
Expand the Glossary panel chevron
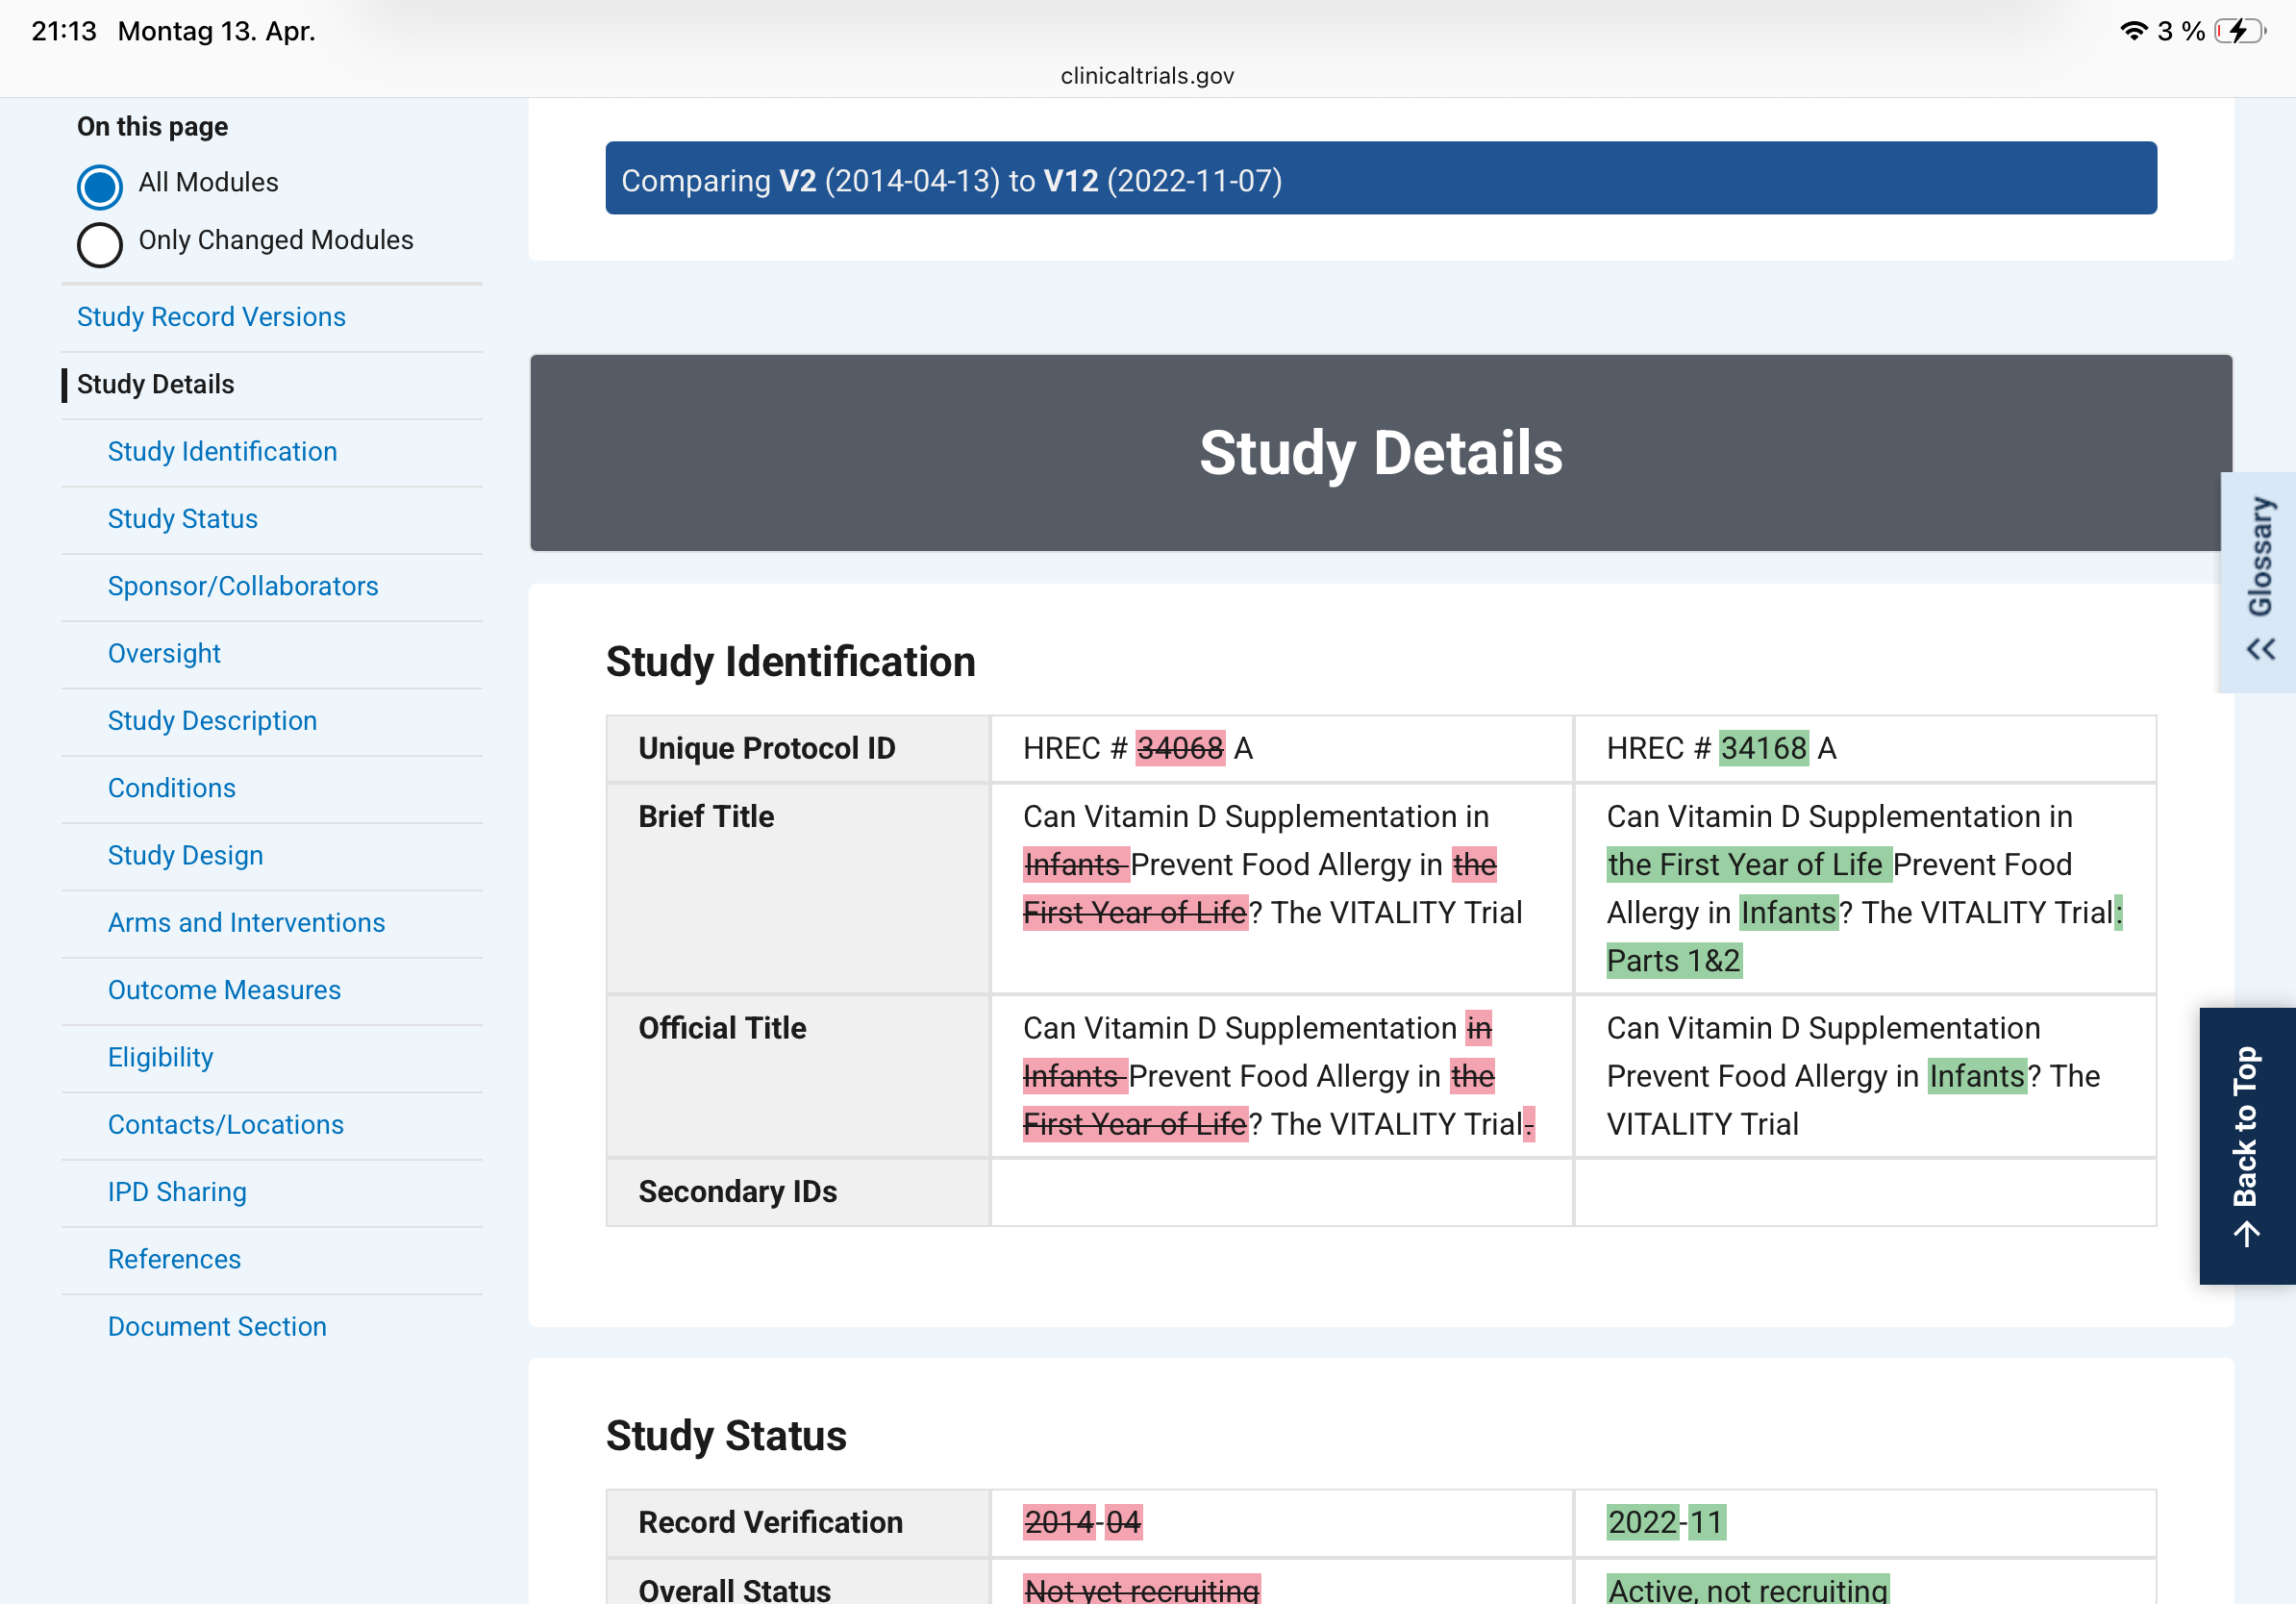(2260, 649)
